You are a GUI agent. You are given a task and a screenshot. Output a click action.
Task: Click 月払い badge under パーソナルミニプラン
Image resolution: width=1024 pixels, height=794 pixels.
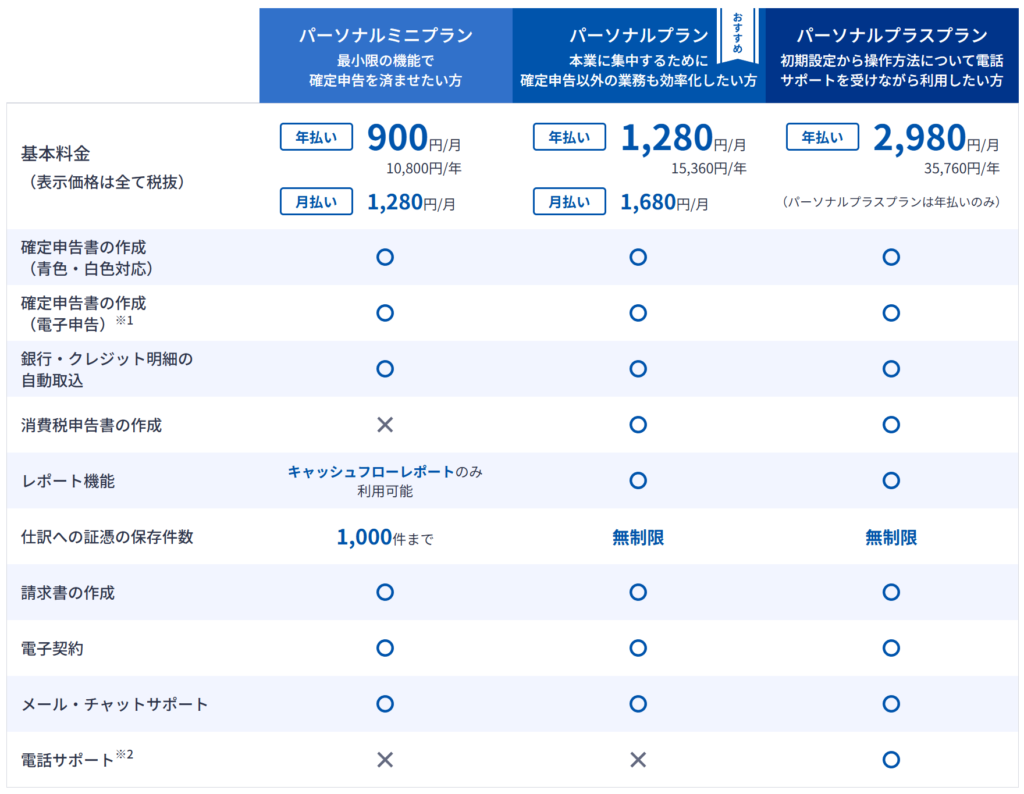(316, 202)
